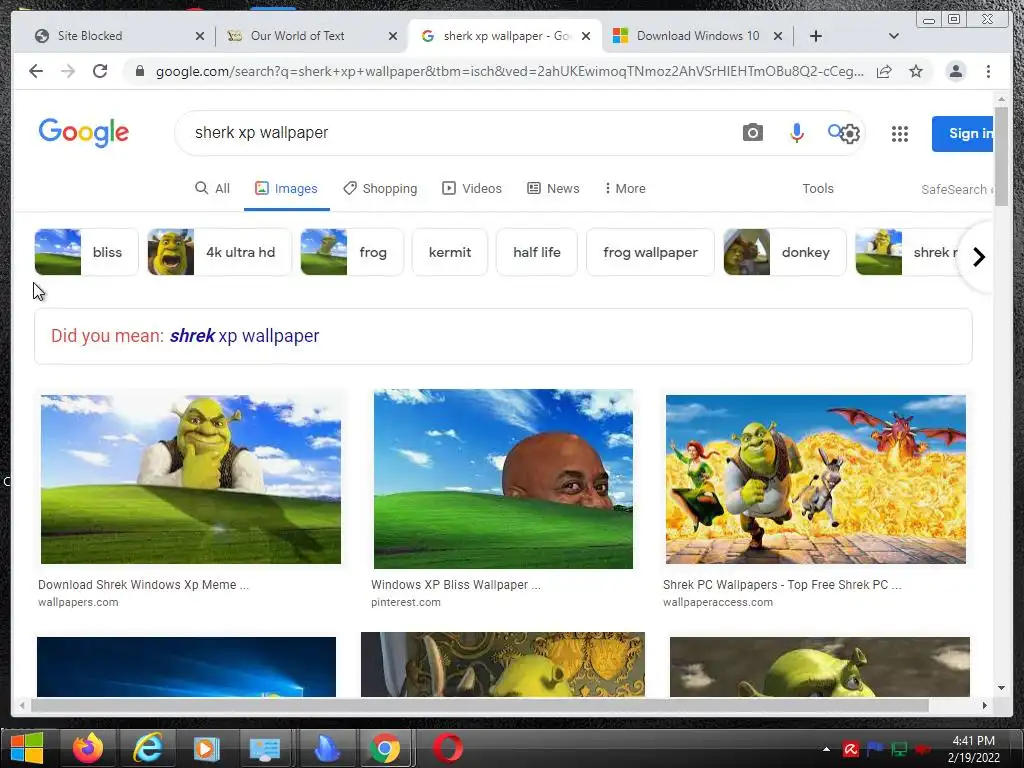Image resolution: width=1024 pixels, height=768 pixels.
Task: Open the Download Shrek Windows Xp Meme link
Action: (143, 584)
